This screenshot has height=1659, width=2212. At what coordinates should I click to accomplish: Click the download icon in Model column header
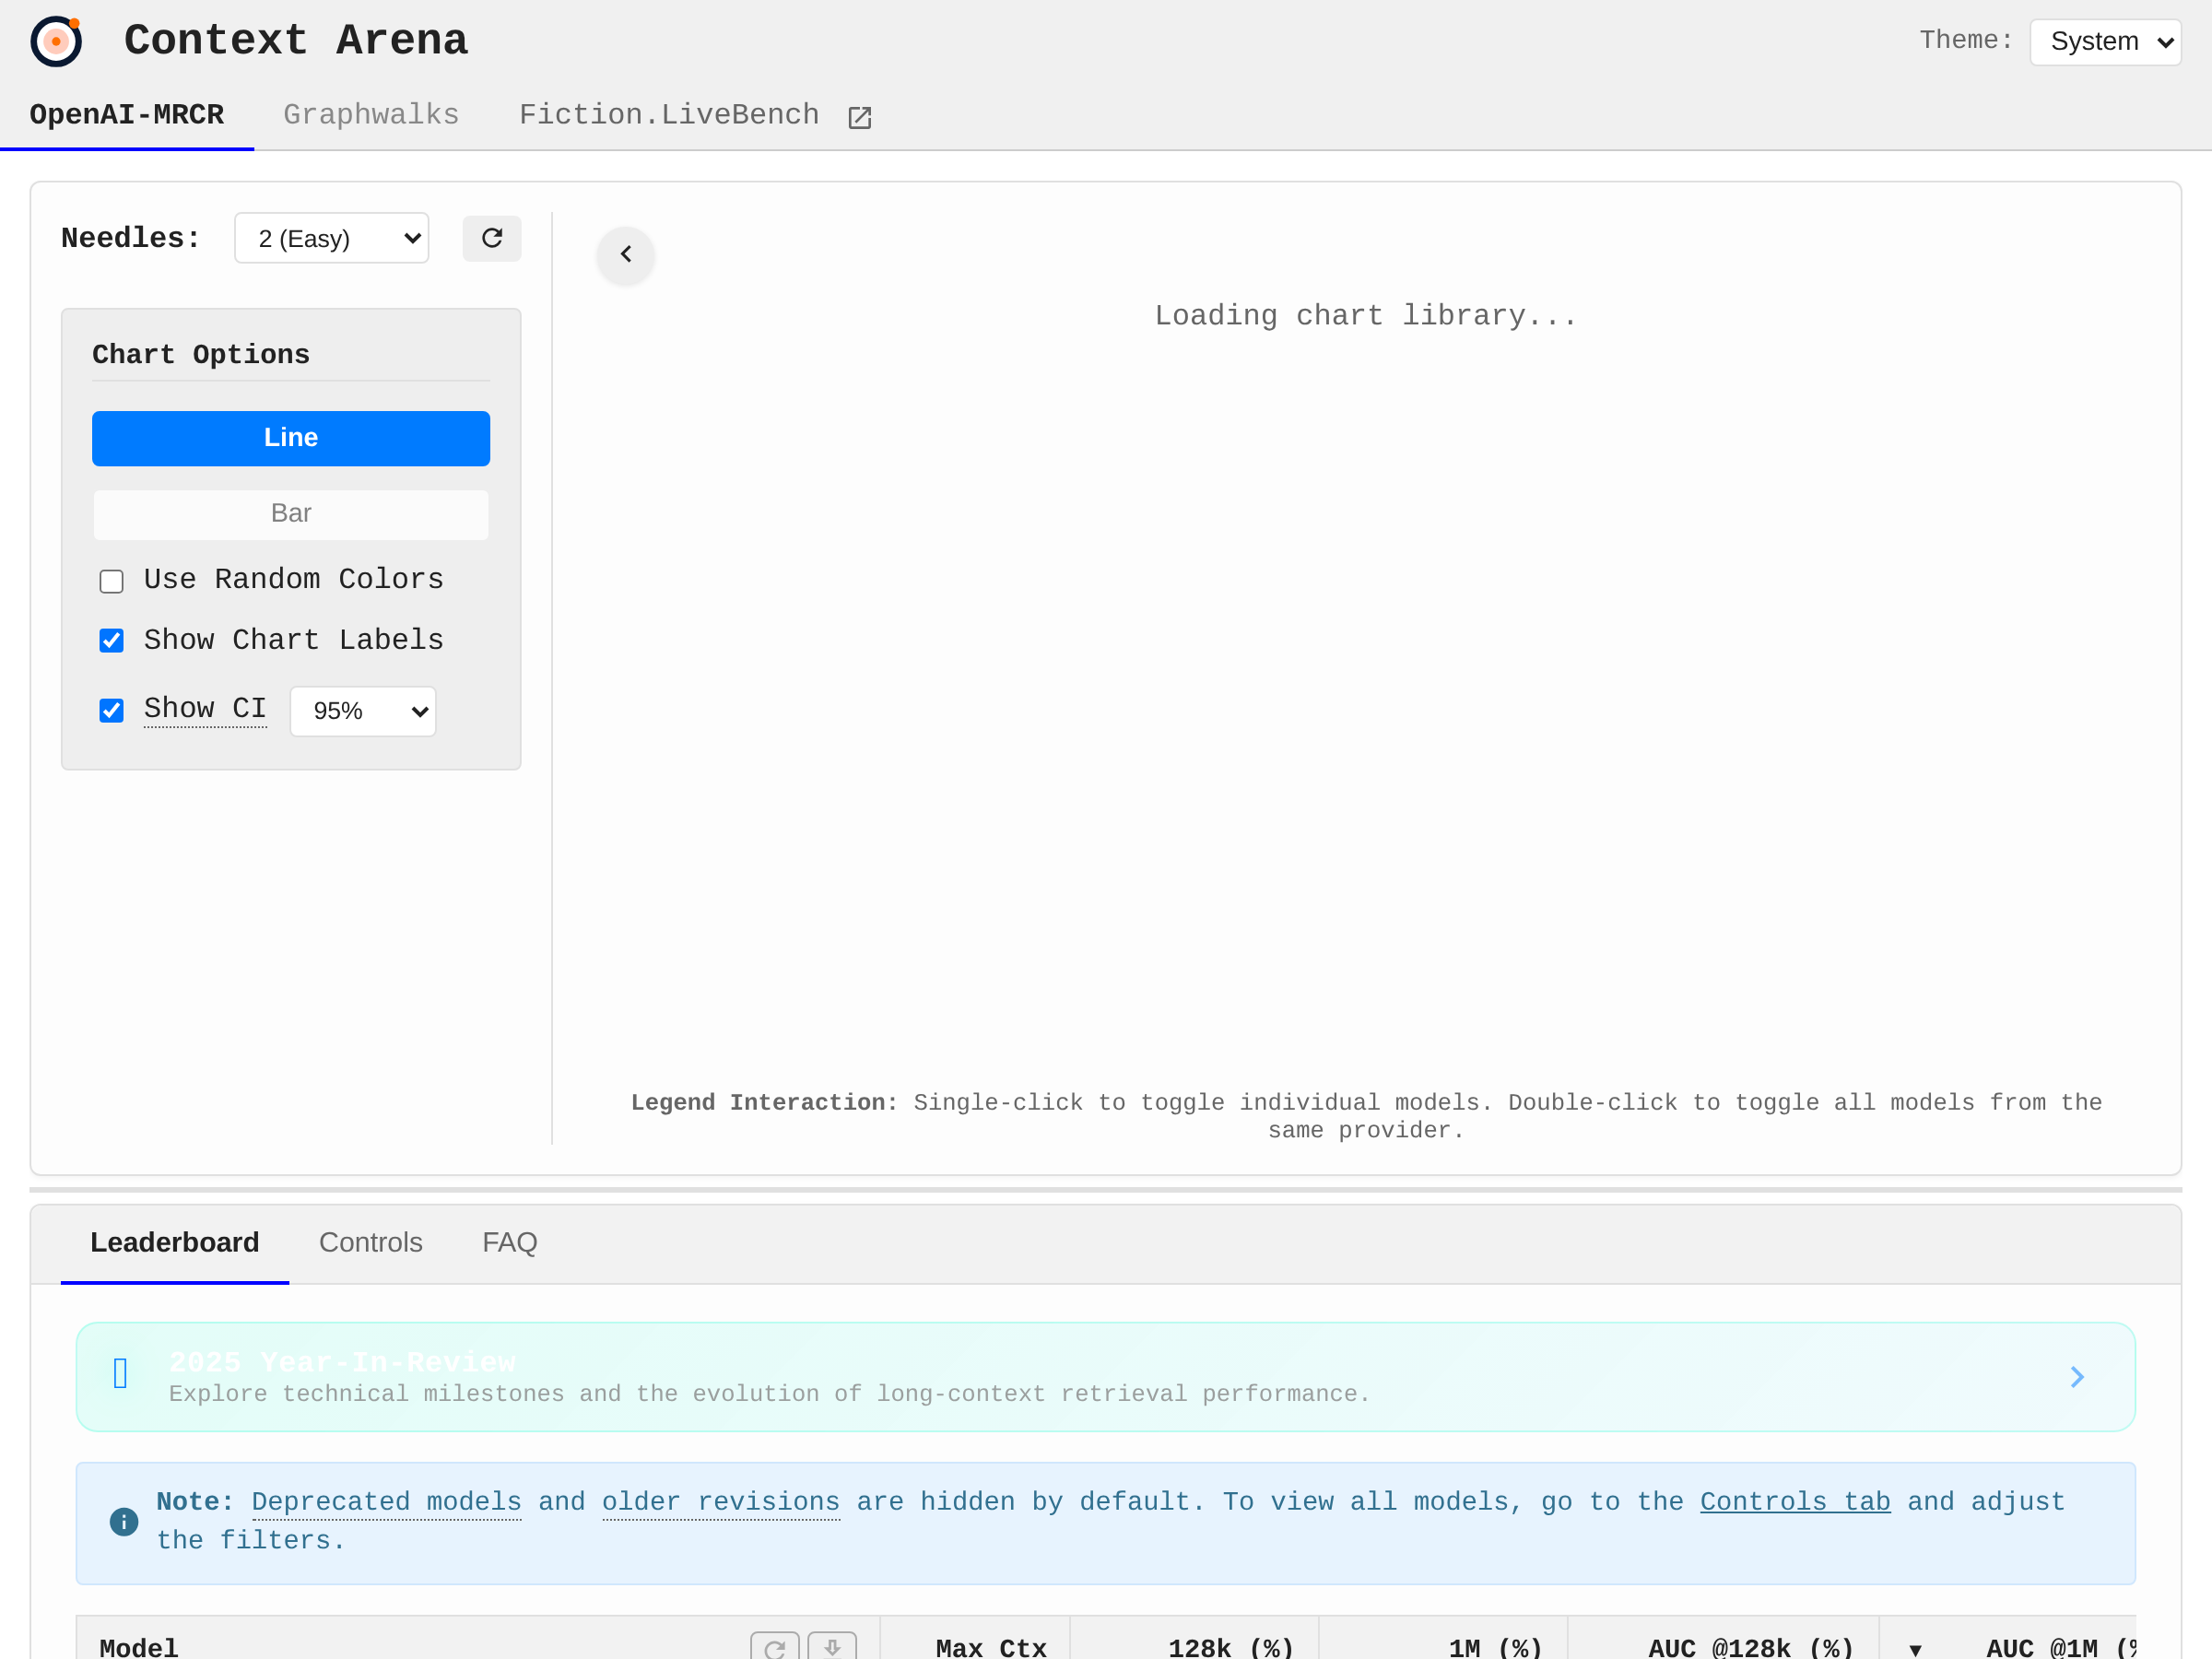point(831,1646)
